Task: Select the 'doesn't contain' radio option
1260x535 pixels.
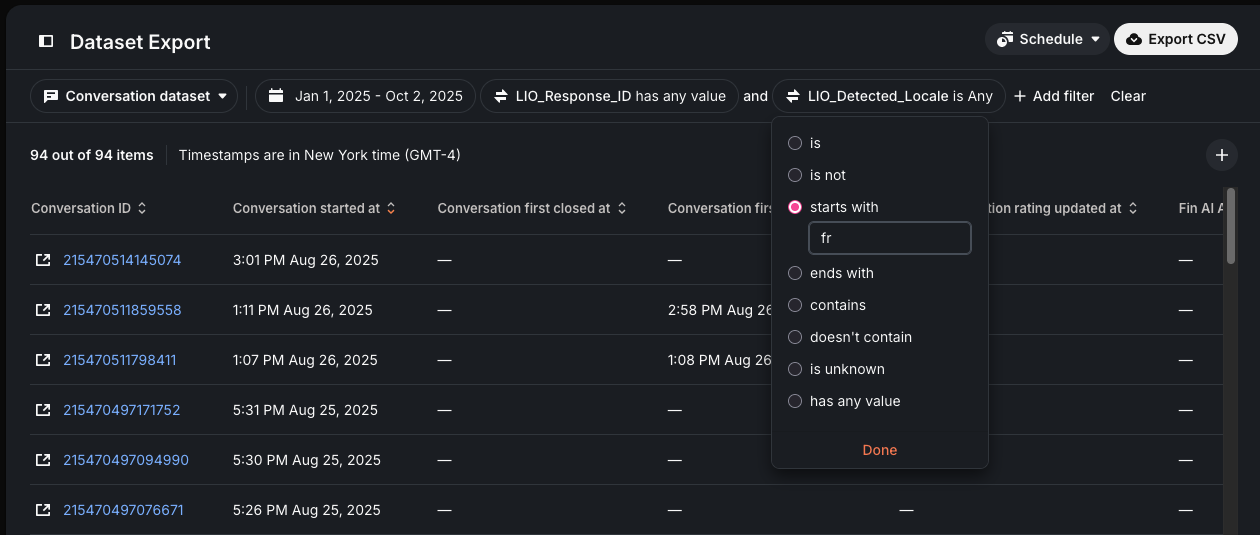Action: [x=795, y=337]
